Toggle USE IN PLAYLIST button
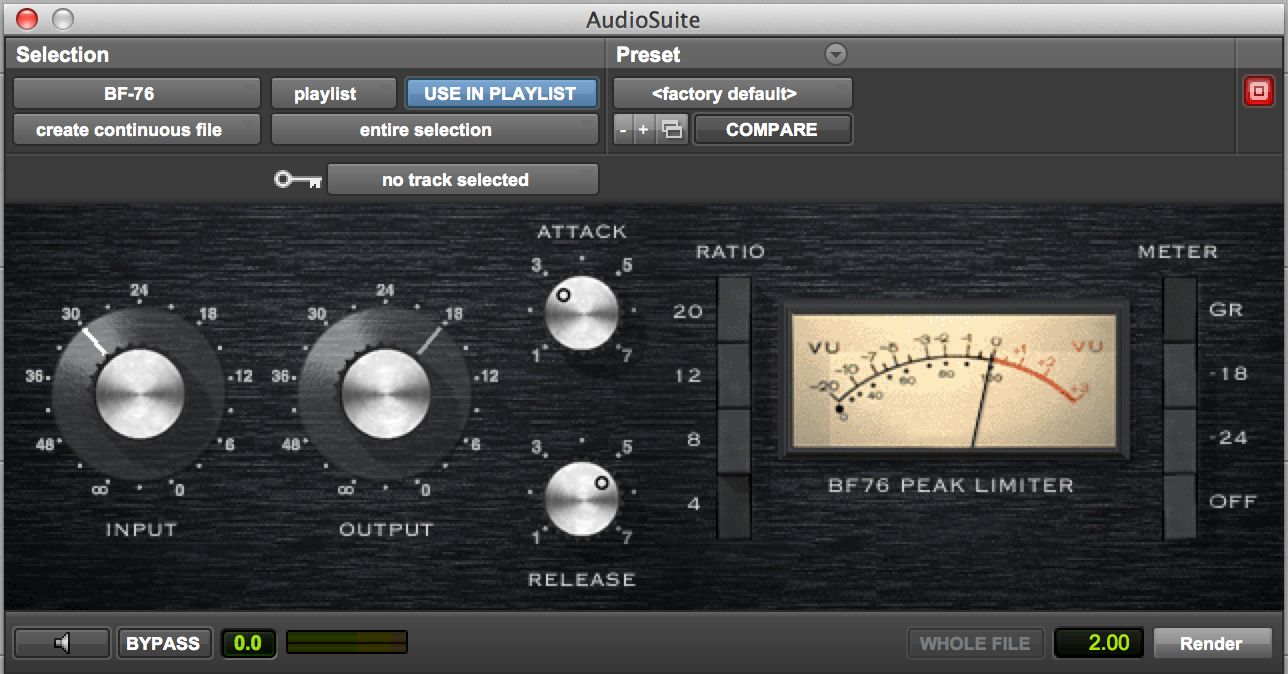The width and height of the screenshot is (1288, 674). point(500,94)
